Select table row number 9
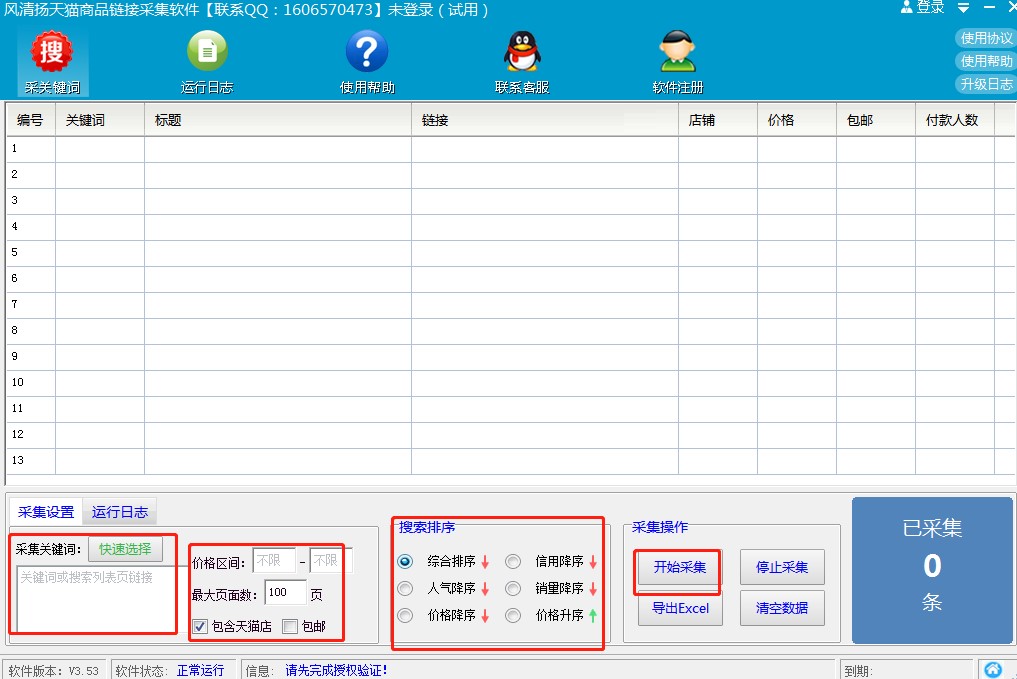Screen dimensions: 1017x679 click(510, 357)
